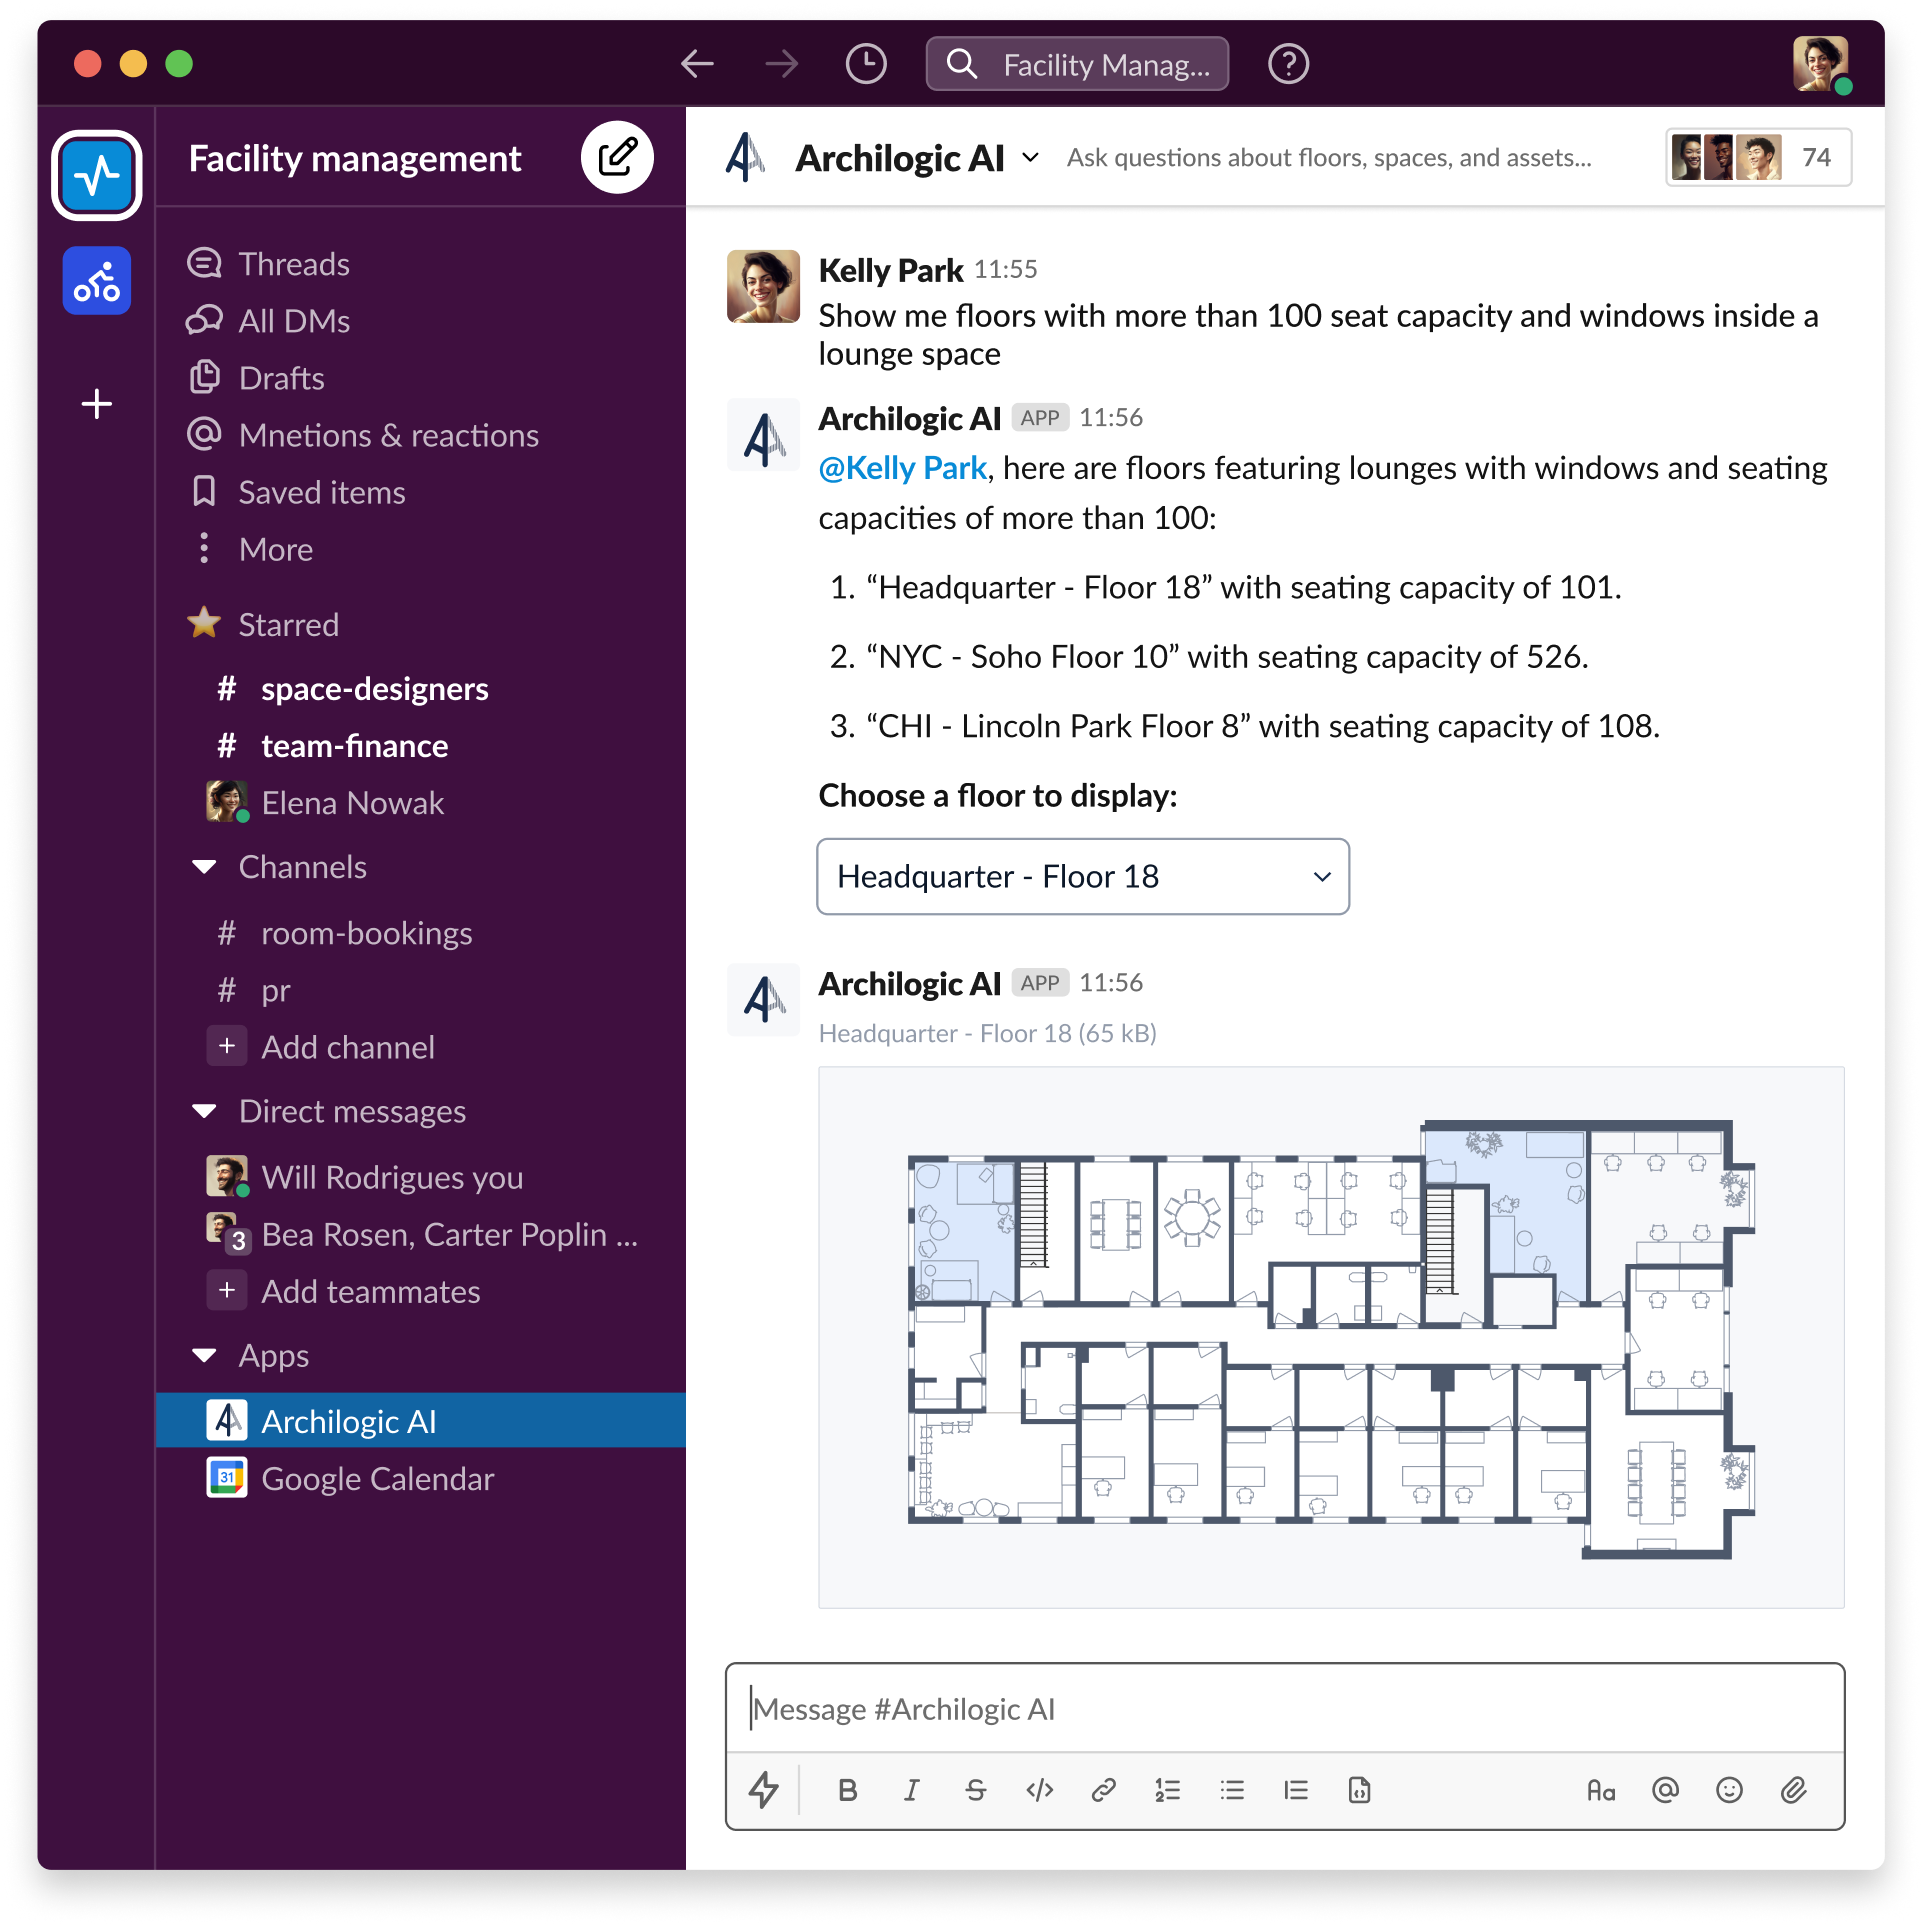Expand the Archilogic AI conversation header menu

[x=1032, y=158]
